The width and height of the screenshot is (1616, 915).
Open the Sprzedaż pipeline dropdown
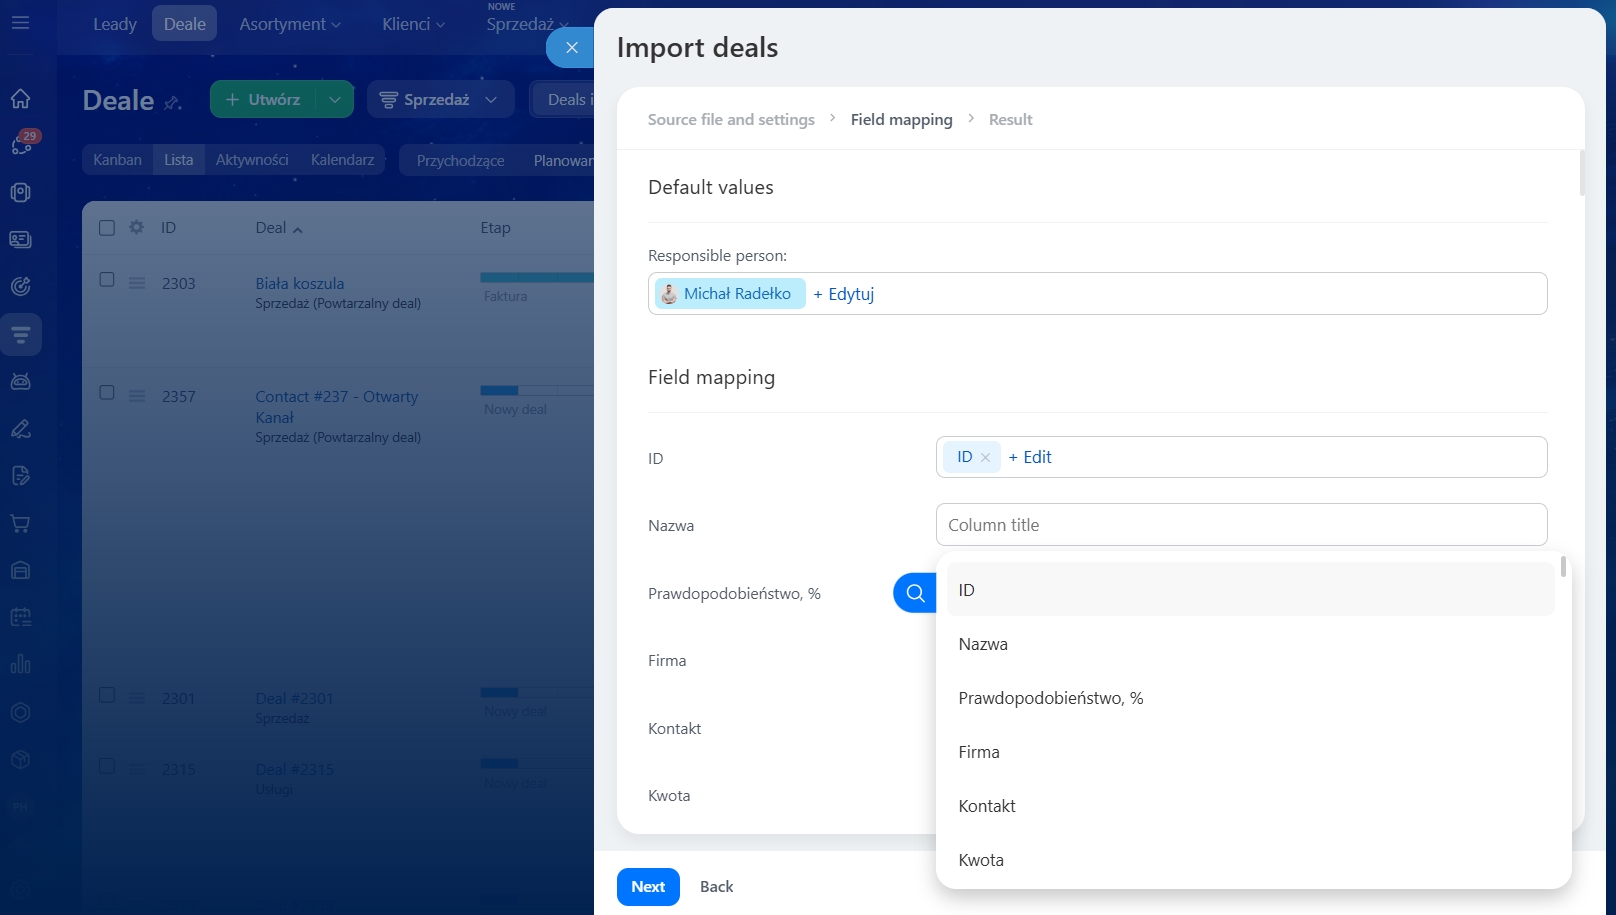click(440, 99)
